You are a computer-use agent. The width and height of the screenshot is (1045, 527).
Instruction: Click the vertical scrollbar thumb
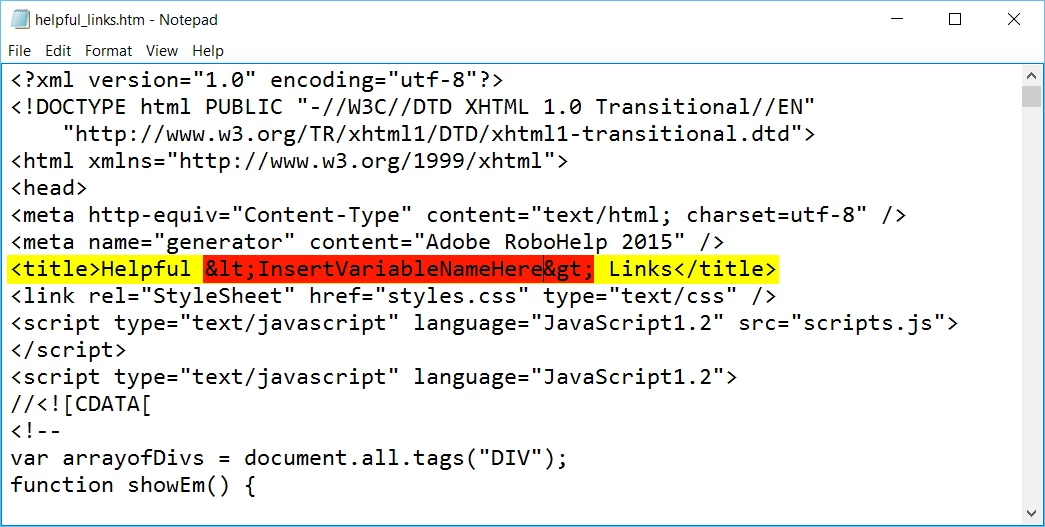coord(1032,97)
